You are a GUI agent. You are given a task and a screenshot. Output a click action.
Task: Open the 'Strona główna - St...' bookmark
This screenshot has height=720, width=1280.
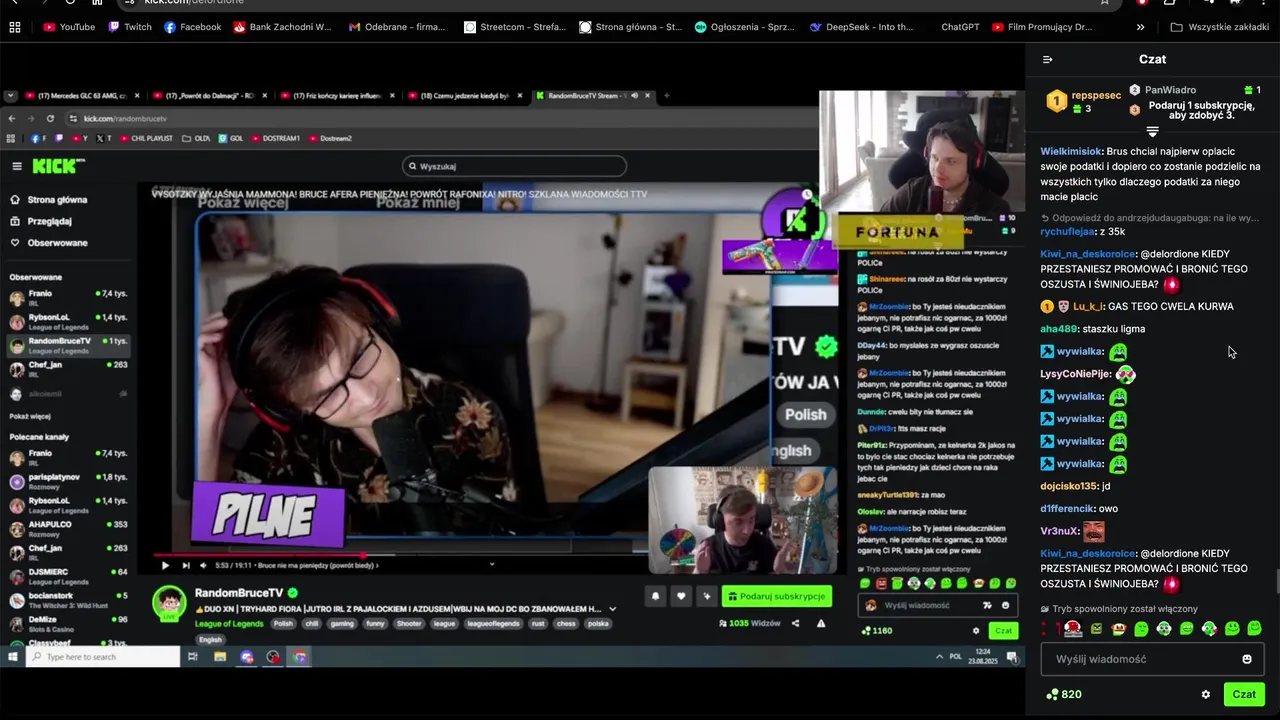(631, 27)
